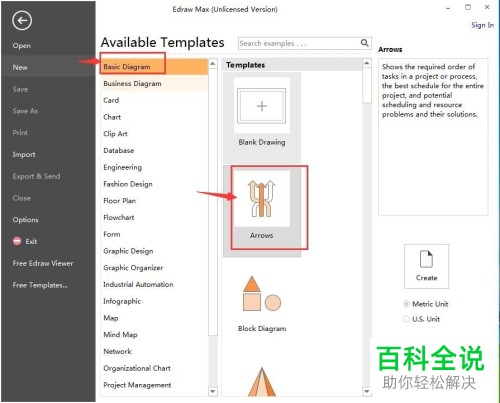Image resolution: width=500 pixels, height=403 pixels.
Task: Select the Industrial Automation category
Action: click(x=138, y=284)
